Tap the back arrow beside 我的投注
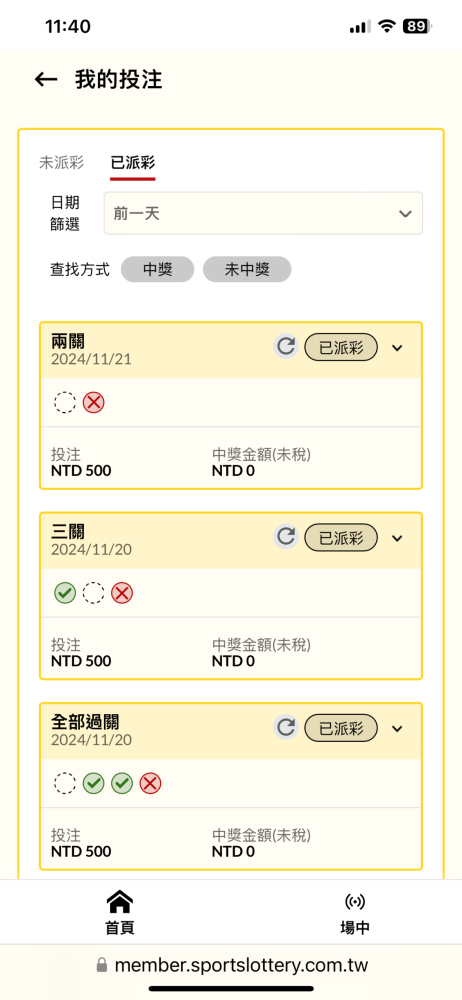The image size is (462, 1000). tap(46, 80)
